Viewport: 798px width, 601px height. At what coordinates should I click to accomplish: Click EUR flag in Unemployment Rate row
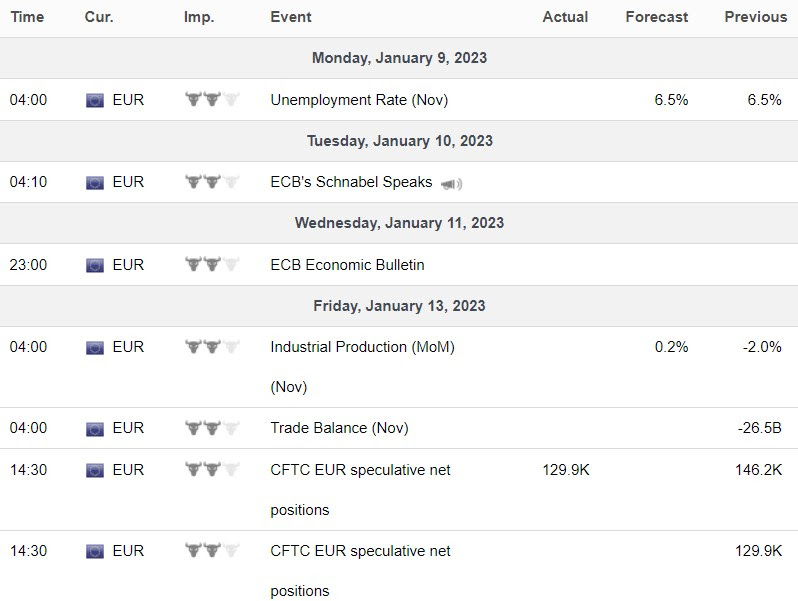(95, 100)
